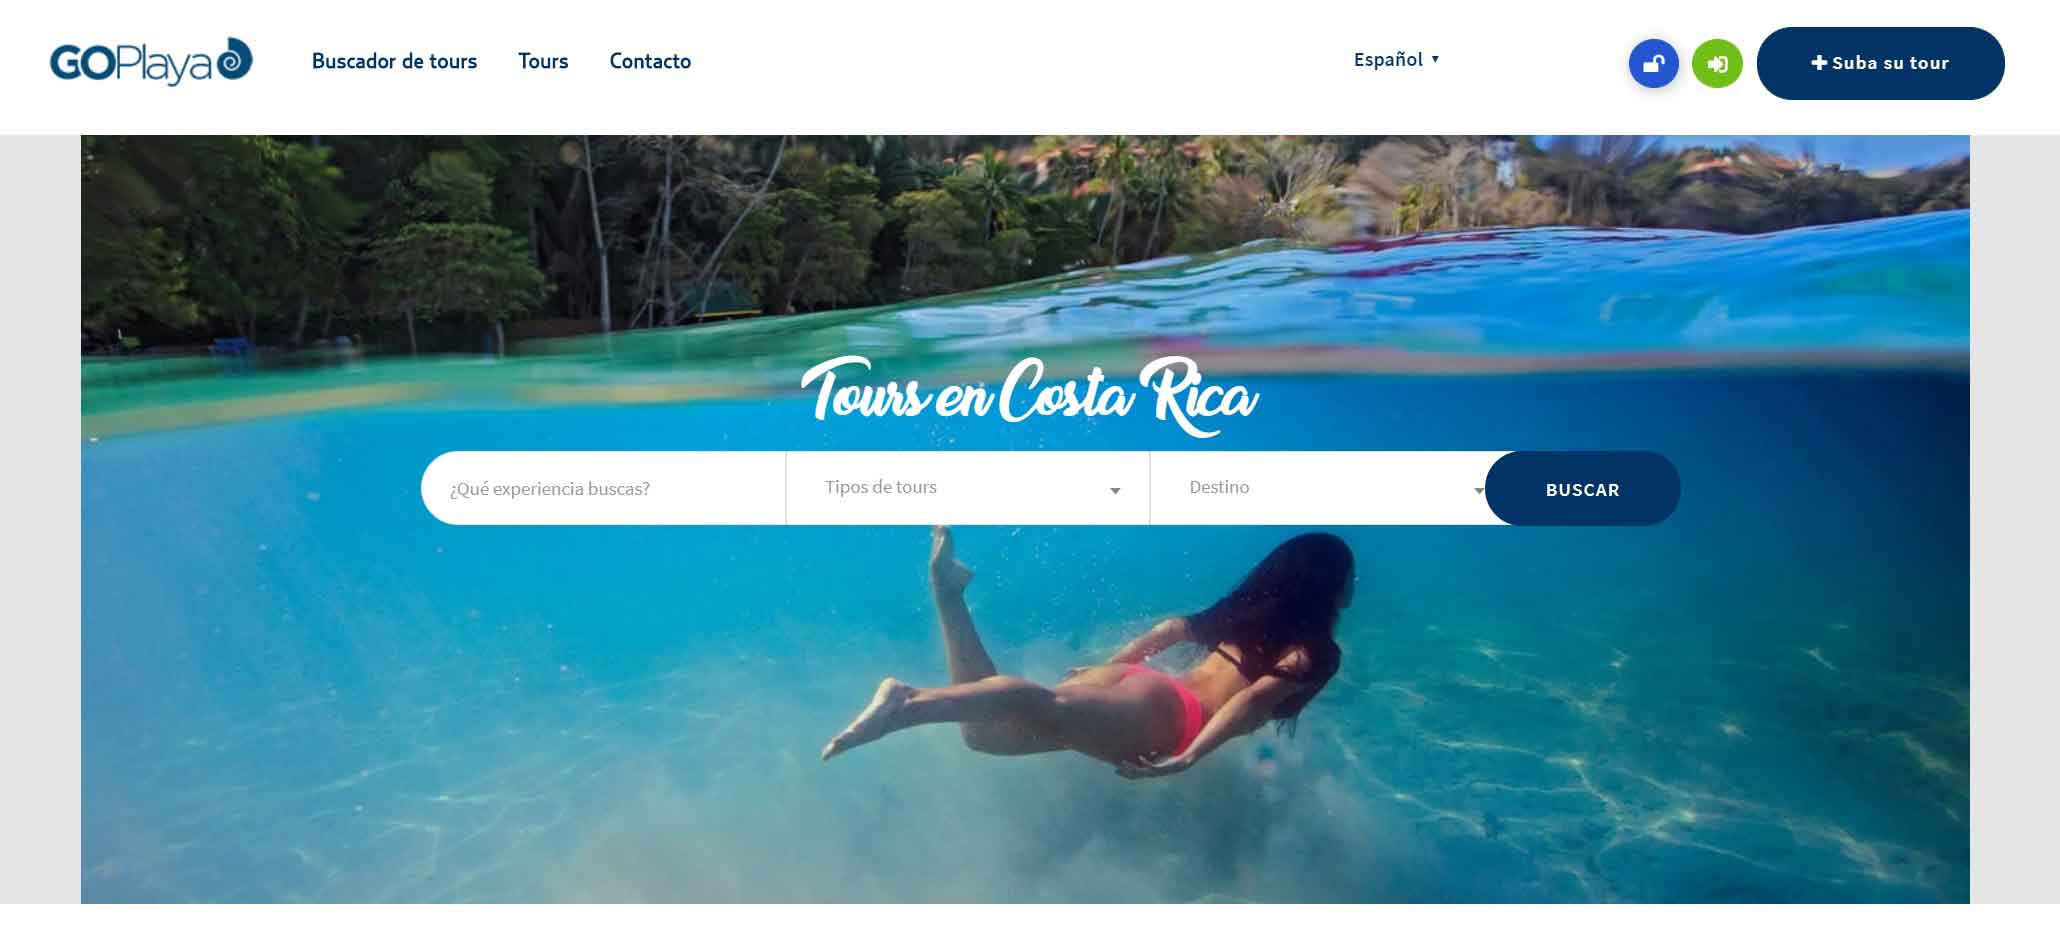Screen dimensions: 2060x951
Task: Click the arrow icon in Destino field
Action: [x=1479, y=491]
